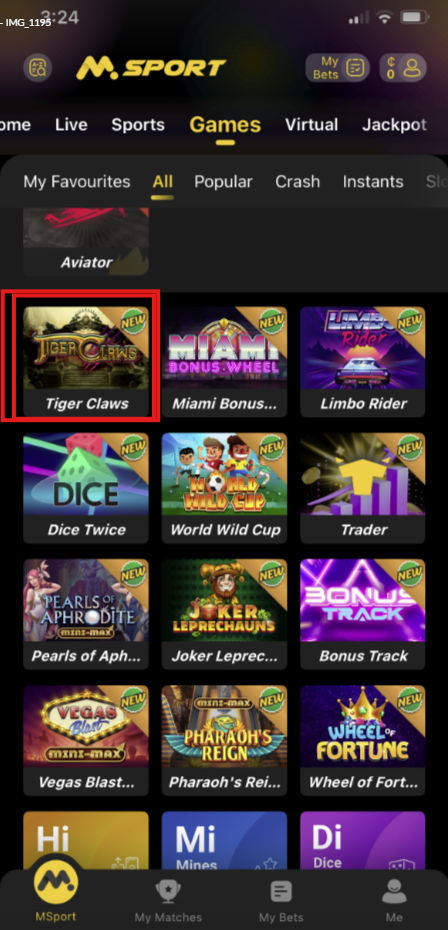Select the Instants games filter
The height and width of the screenshot is (930, 448).
coord(373,181)
